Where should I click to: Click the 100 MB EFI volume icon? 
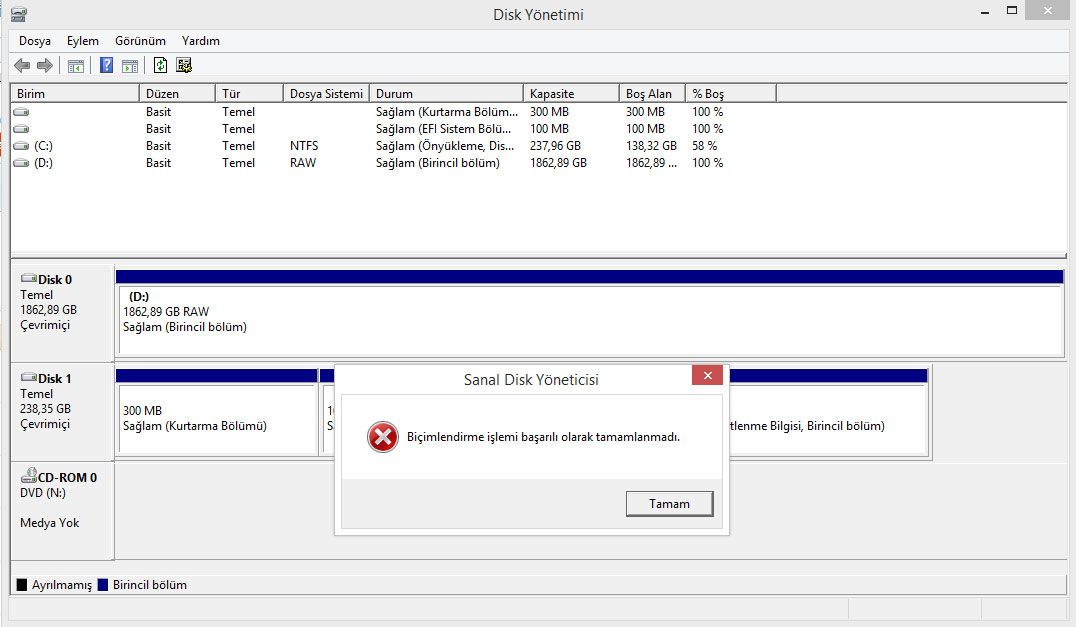pyautogui.click(x=21, y=128)
